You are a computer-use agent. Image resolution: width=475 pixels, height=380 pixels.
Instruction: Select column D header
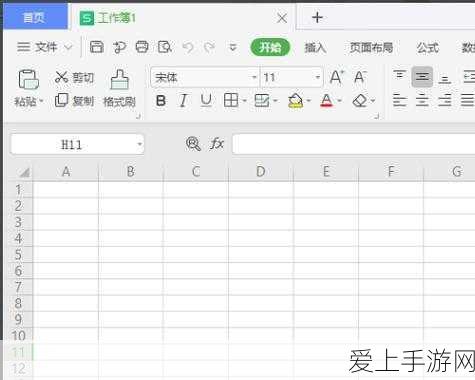pos(261,171)
